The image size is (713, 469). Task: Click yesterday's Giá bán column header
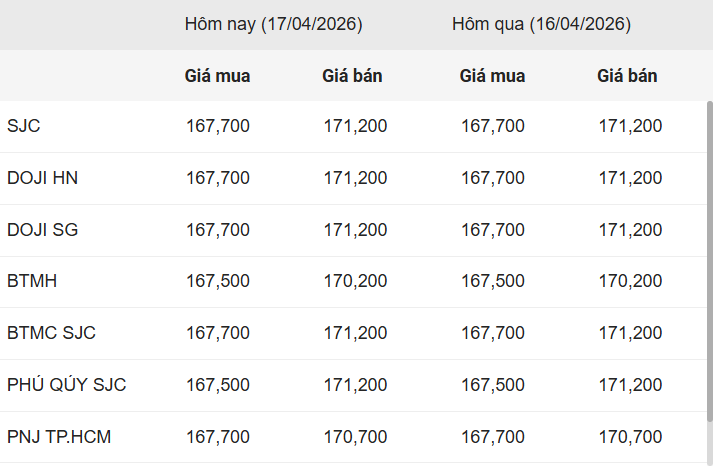627,76
